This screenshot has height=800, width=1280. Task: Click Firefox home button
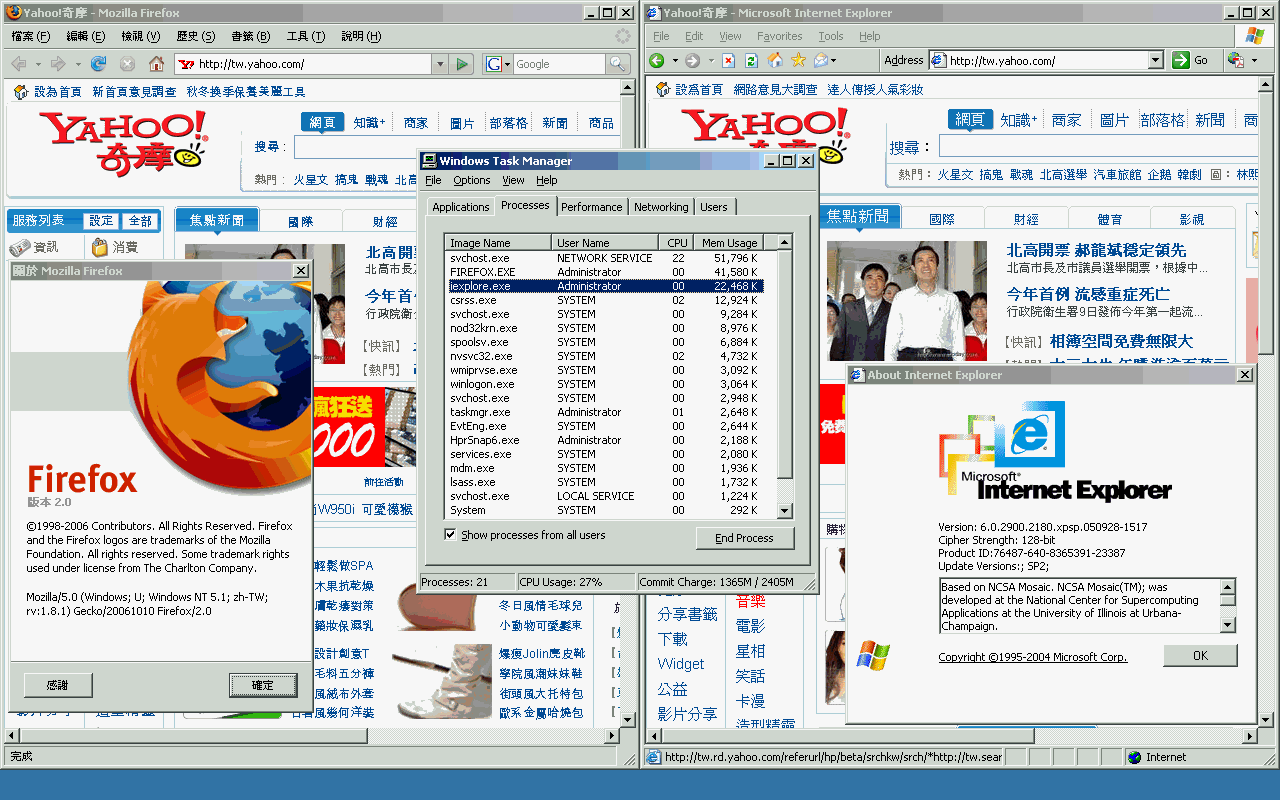(156, 64)
